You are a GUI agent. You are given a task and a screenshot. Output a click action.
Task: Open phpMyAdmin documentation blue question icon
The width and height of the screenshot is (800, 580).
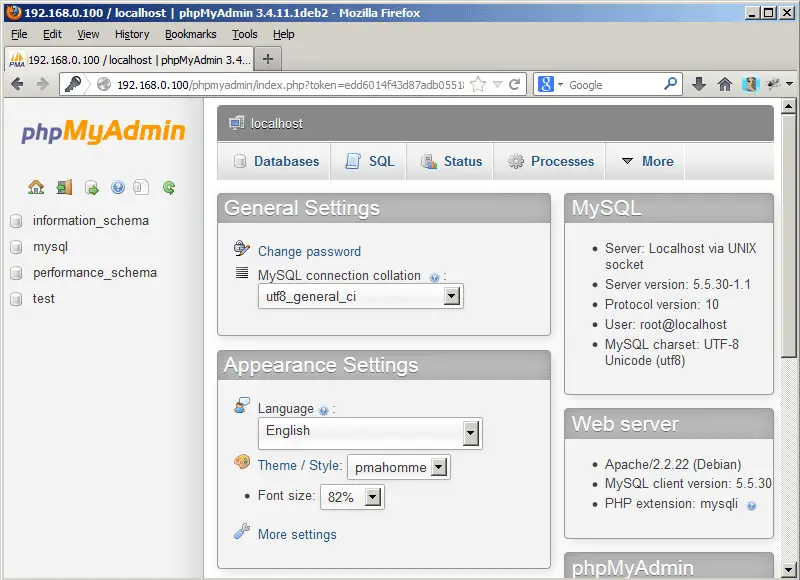[118, 187]
